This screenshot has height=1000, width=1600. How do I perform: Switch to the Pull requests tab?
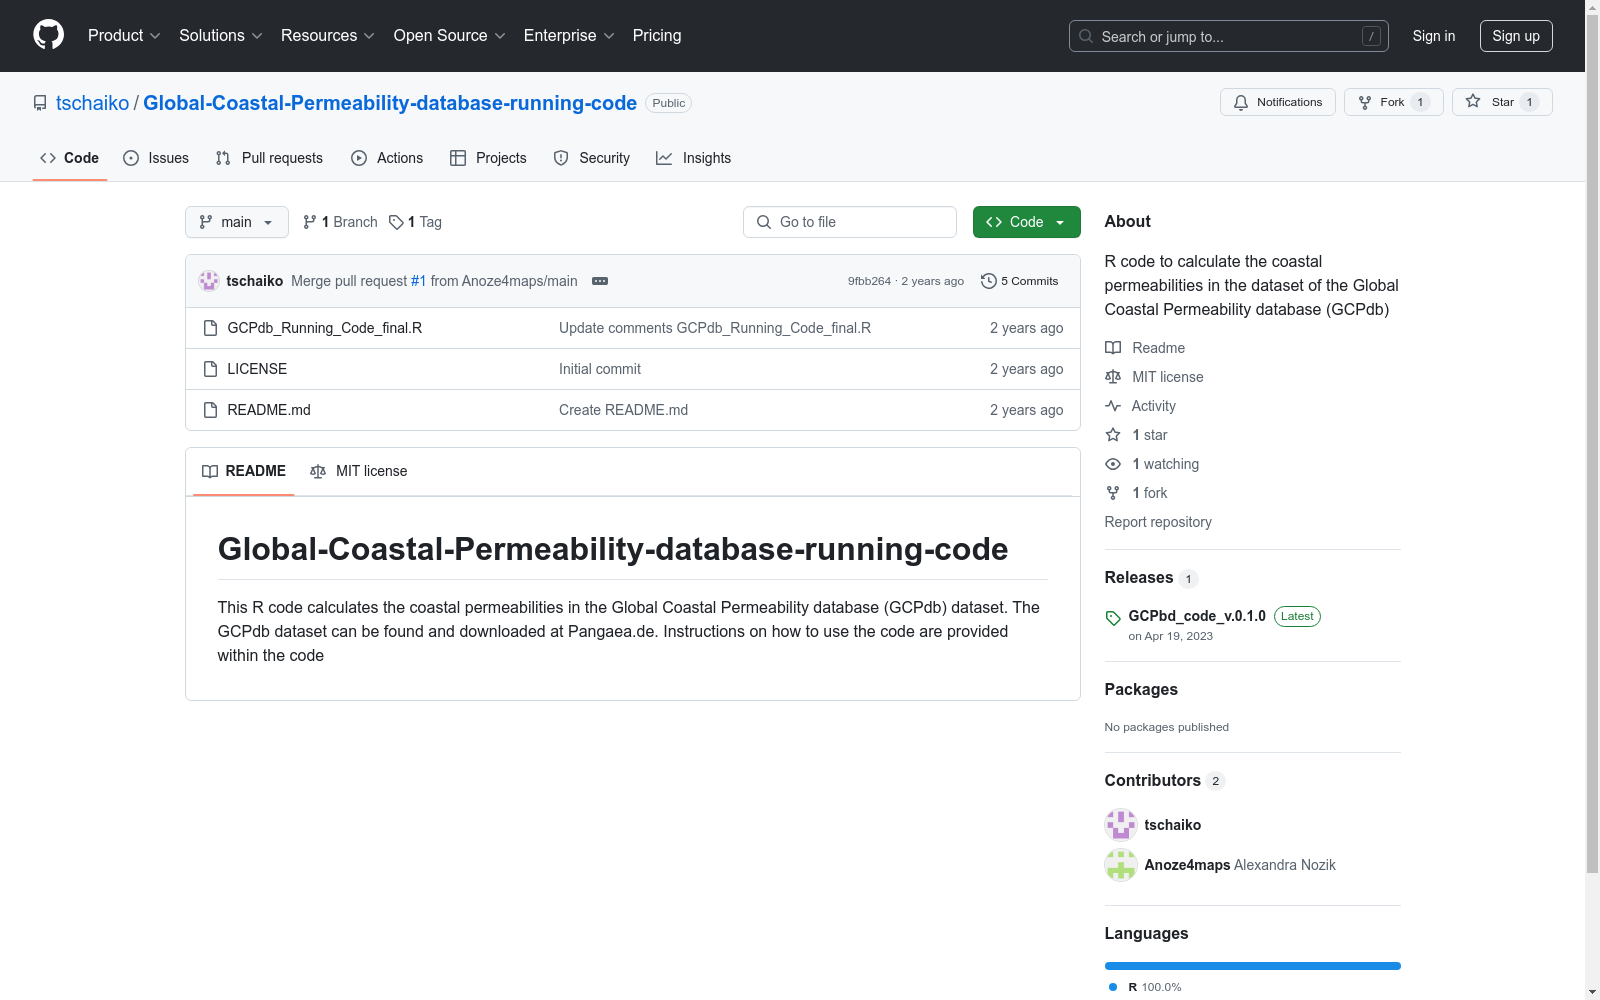tap(269, 158)
